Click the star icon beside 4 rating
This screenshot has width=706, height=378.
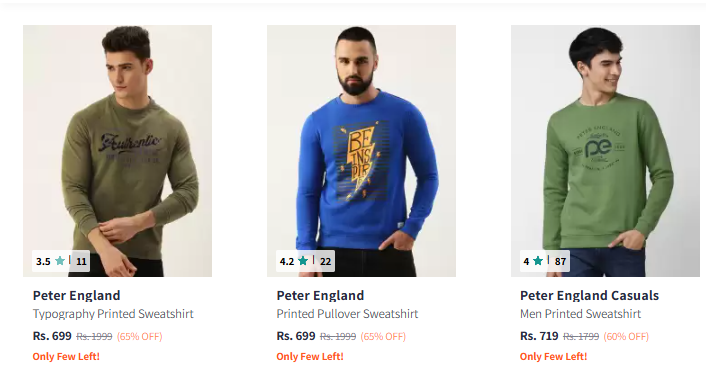click(x=538, y=261)
